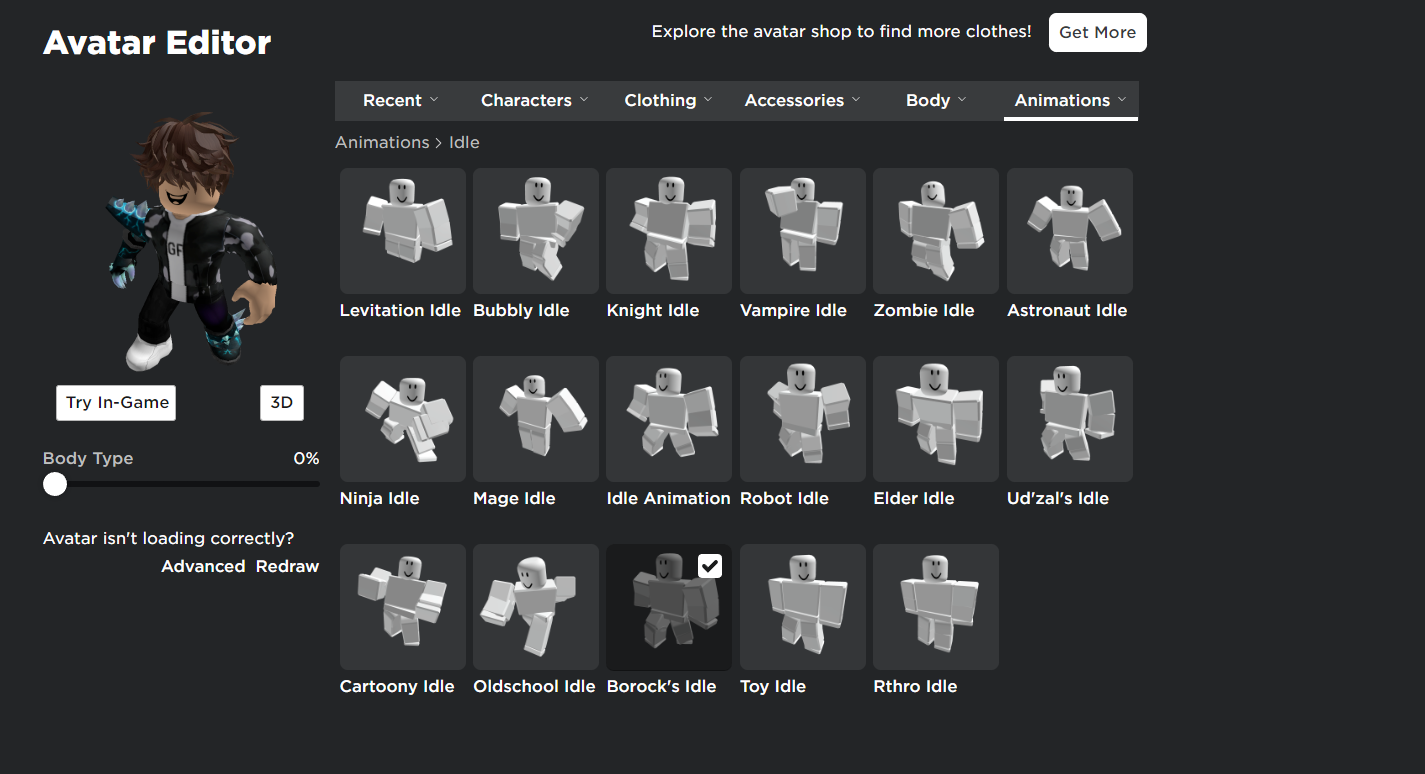Pick the Vampire Idle animation thumbnail
Screen dimensions: 1425x774
[x=803, y=231]
